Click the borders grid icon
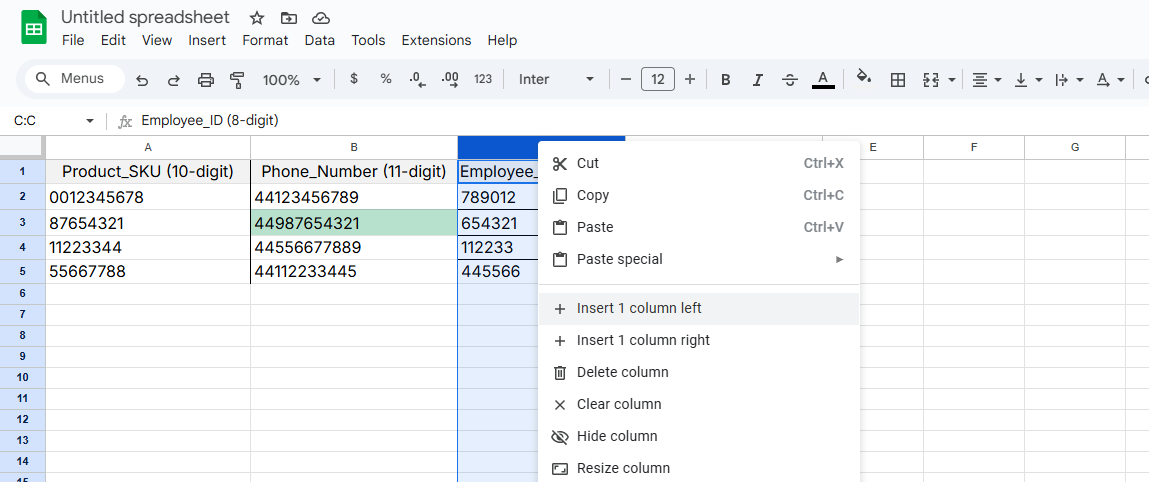 [898, 80]
